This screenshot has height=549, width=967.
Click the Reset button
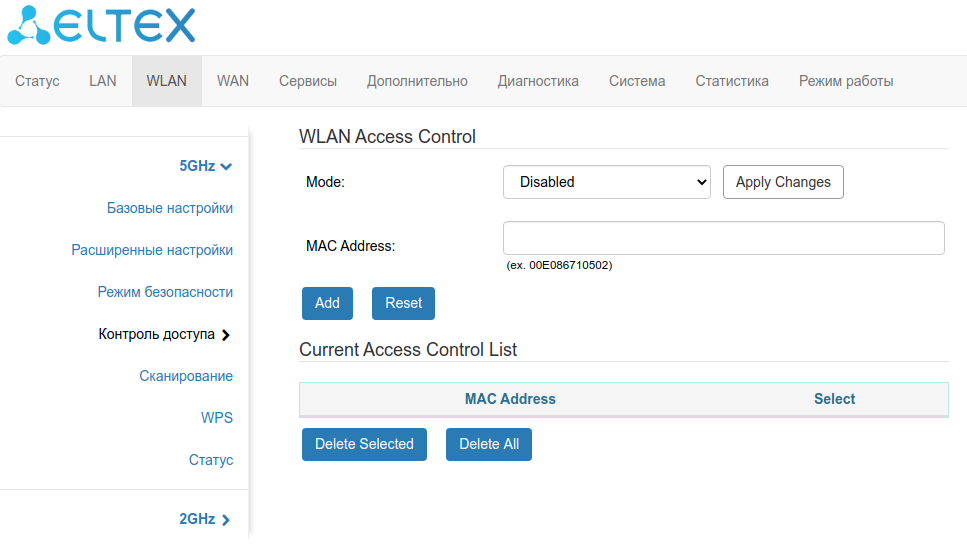403,303
